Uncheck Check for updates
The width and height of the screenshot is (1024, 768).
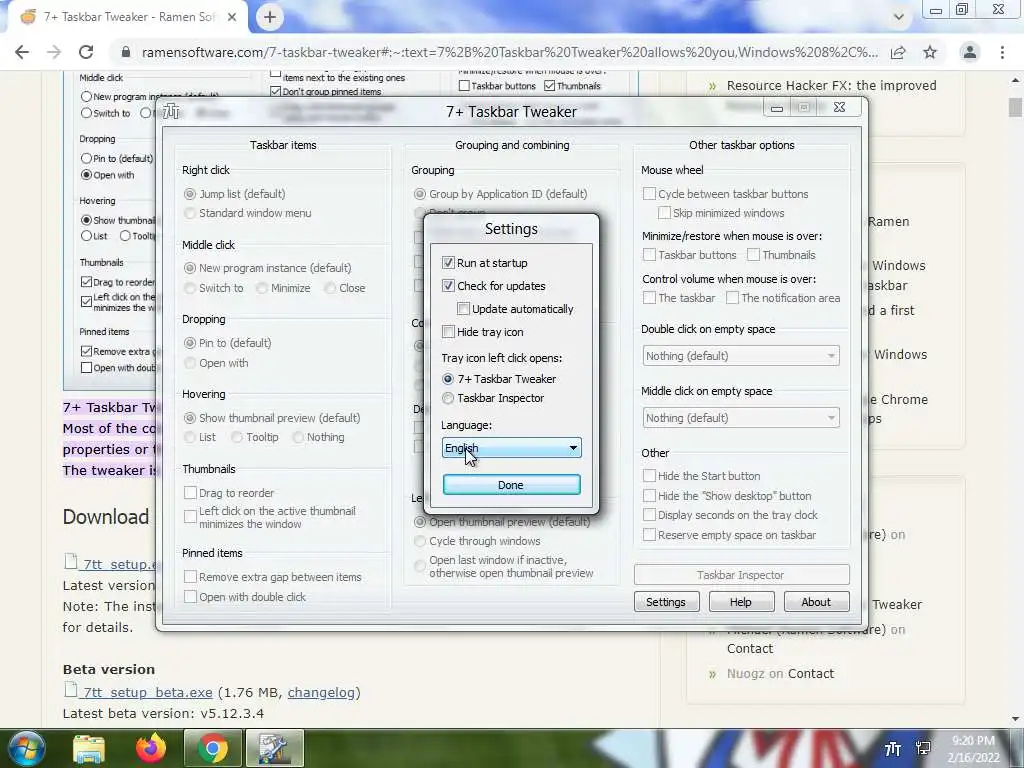(448, 285)
